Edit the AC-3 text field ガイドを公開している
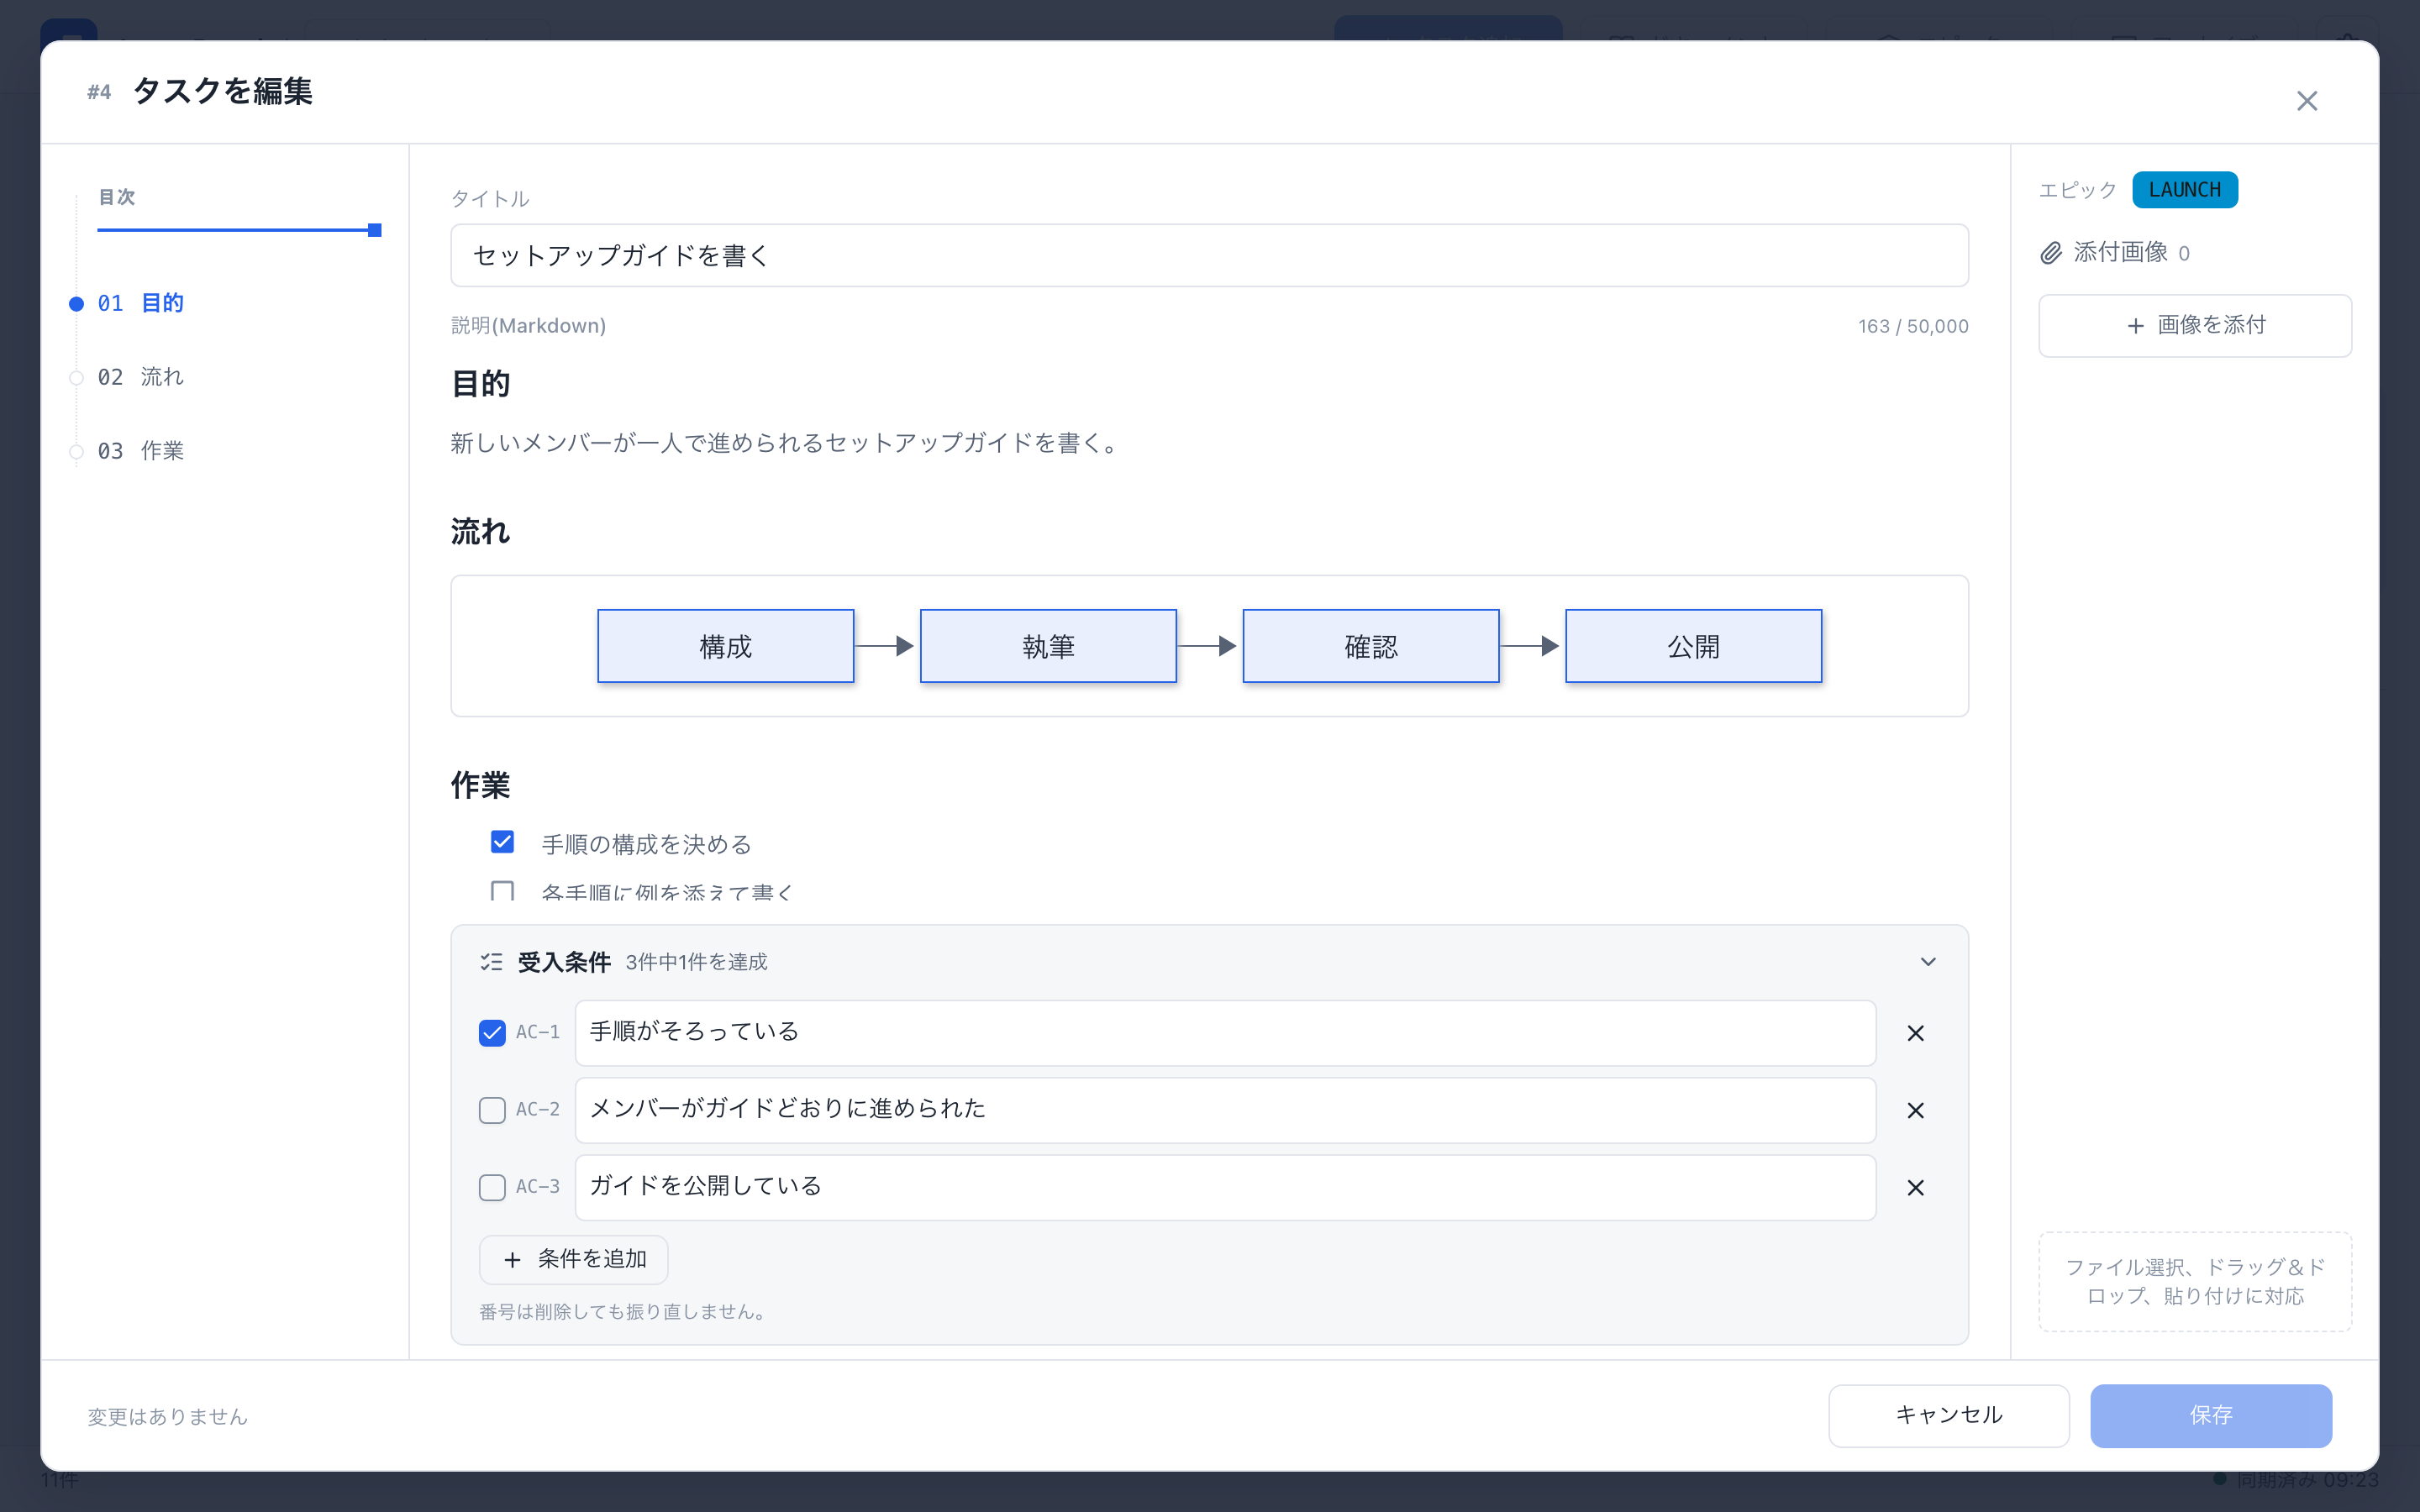 tap(1225, 1187)
